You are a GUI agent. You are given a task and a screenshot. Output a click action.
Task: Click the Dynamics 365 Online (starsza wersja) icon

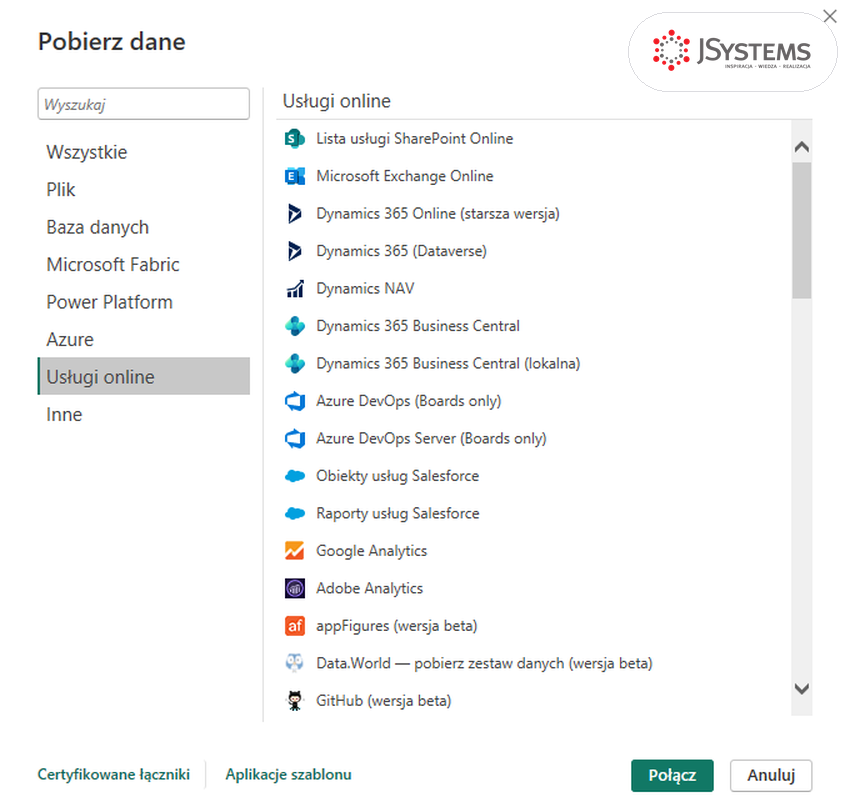click(295, 214)
